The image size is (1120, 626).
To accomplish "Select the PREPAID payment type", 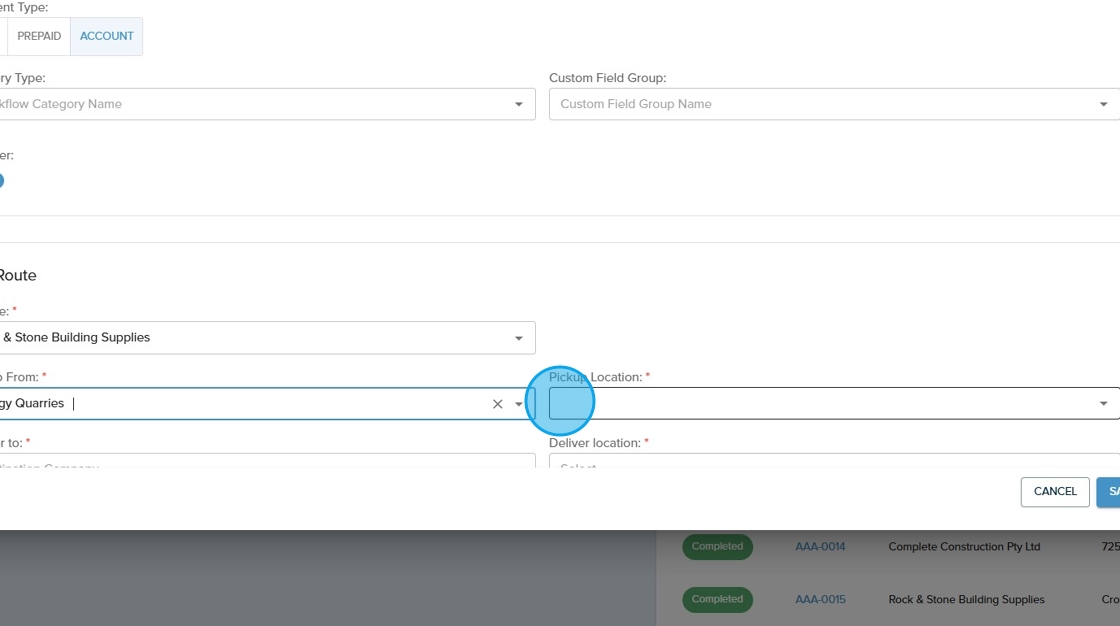I will pyautogui.click(x=39, y=36).
